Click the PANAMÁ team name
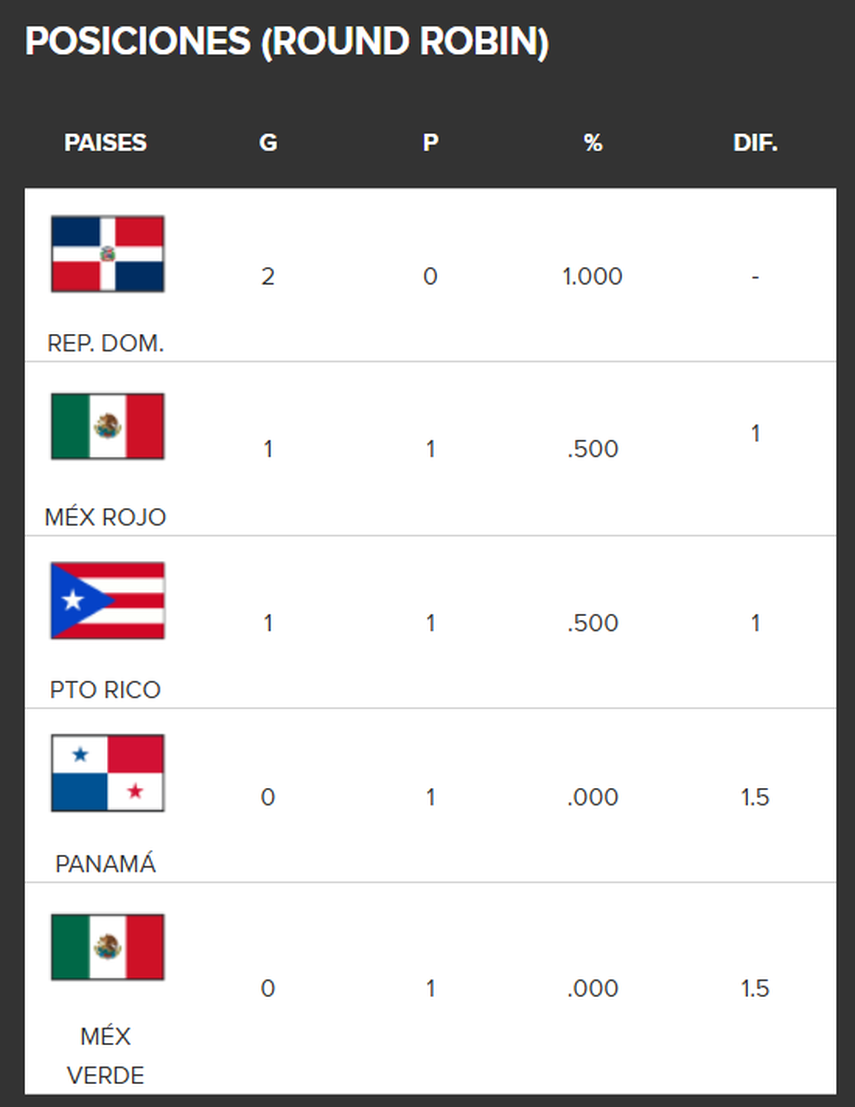855x1107 pixels. click(106, 864)
